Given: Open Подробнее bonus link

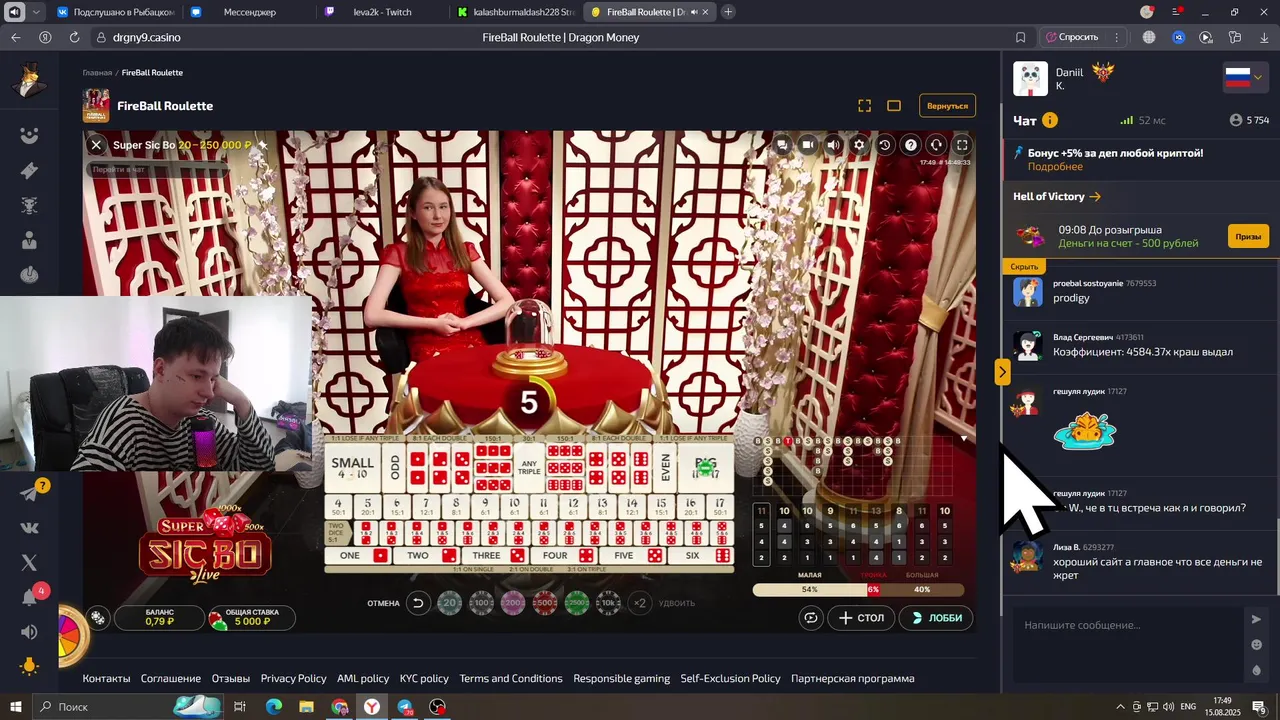Looking at the screenshot, I should [1055, 167].
